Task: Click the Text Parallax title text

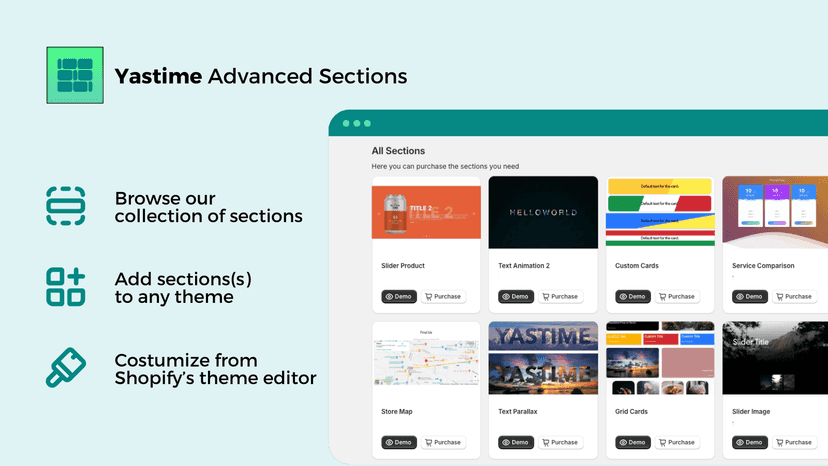Action: point(518,412)
